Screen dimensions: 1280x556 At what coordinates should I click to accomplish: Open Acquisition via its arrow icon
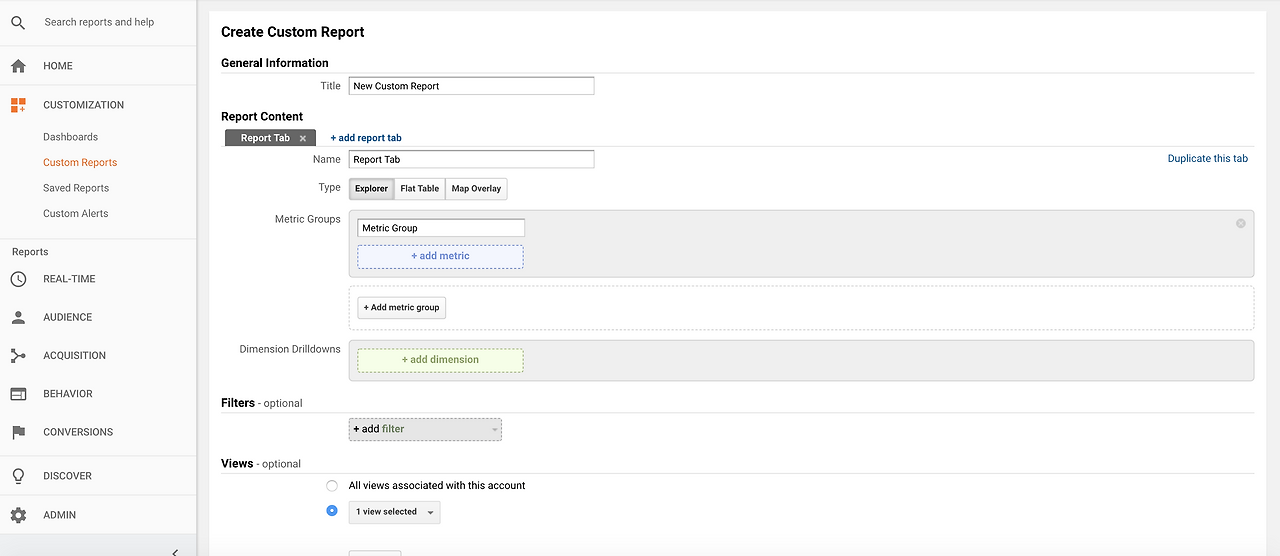[18, 355]
